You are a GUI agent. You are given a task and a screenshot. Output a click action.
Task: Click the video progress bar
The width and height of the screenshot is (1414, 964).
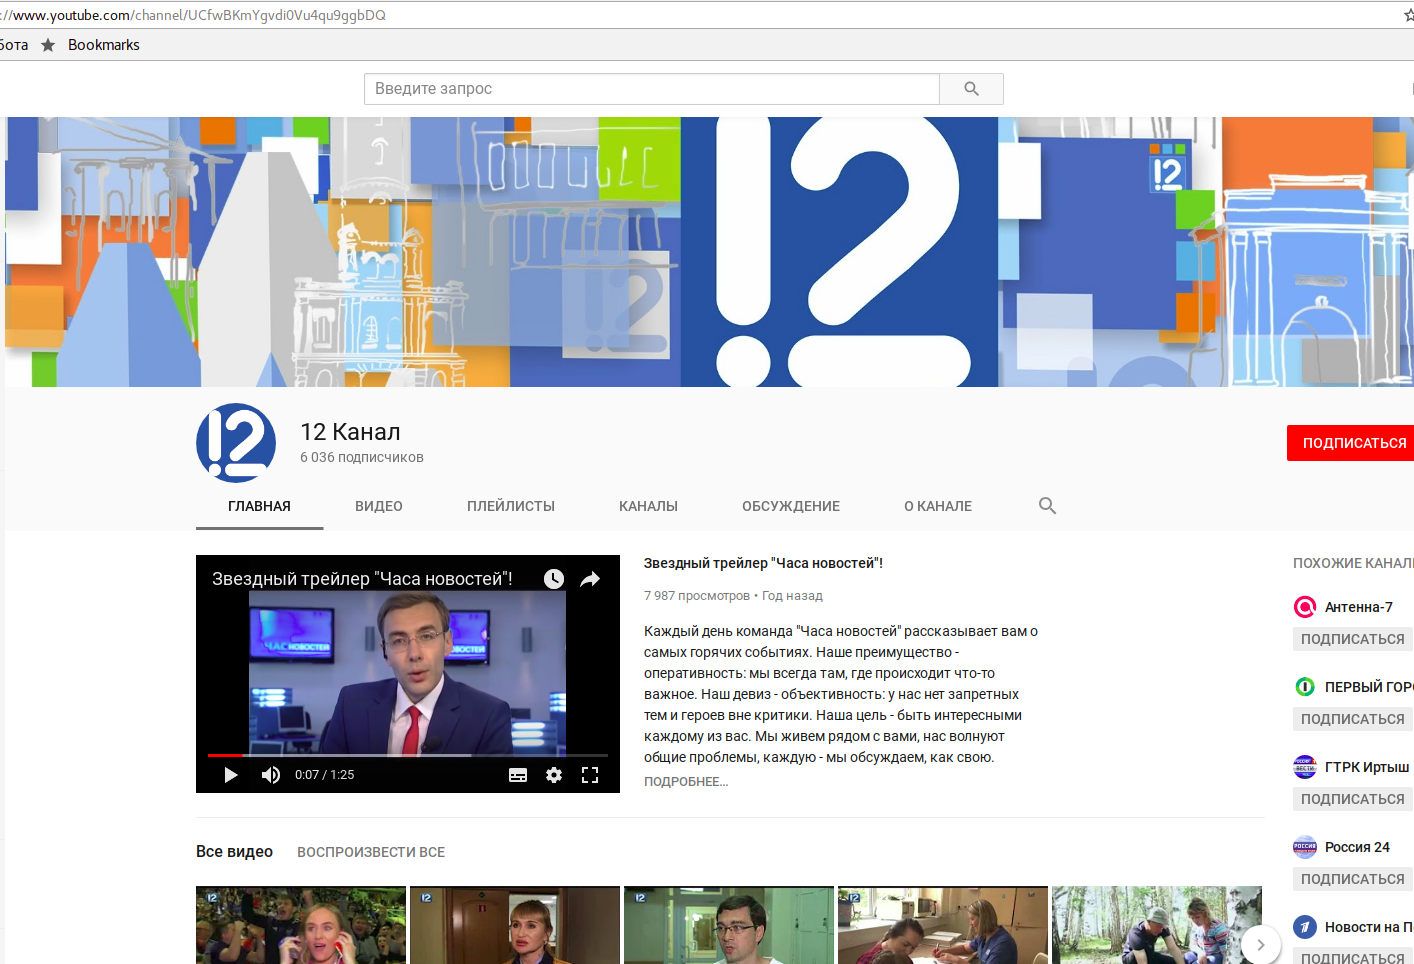(408, 755)
